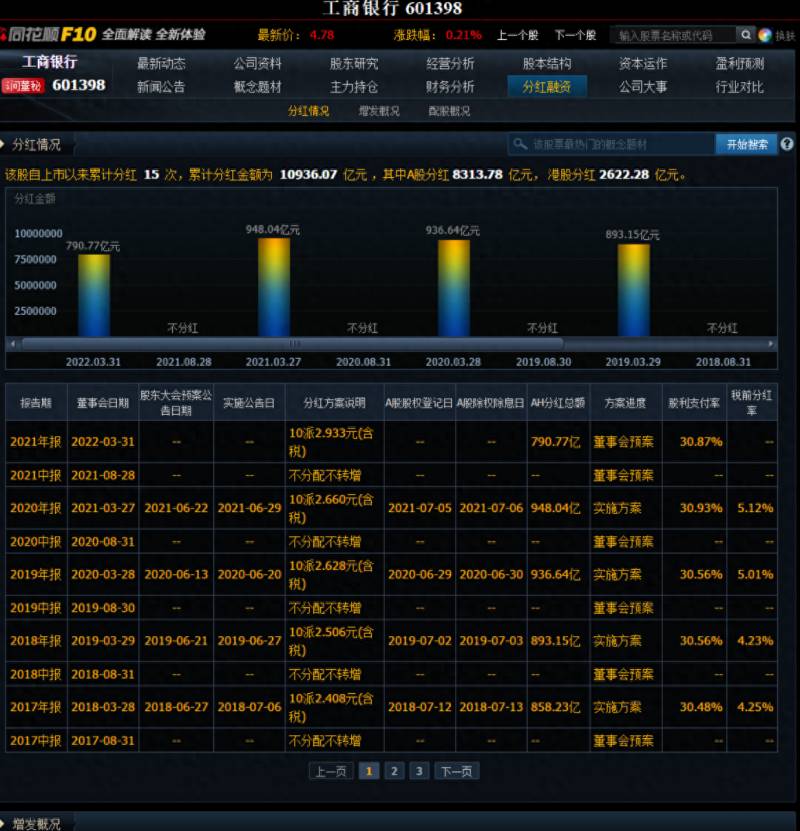Open the 资本运作 tab
Image resolution: width=800 pixels, height=831 pixels.
[x=643, y=64]
